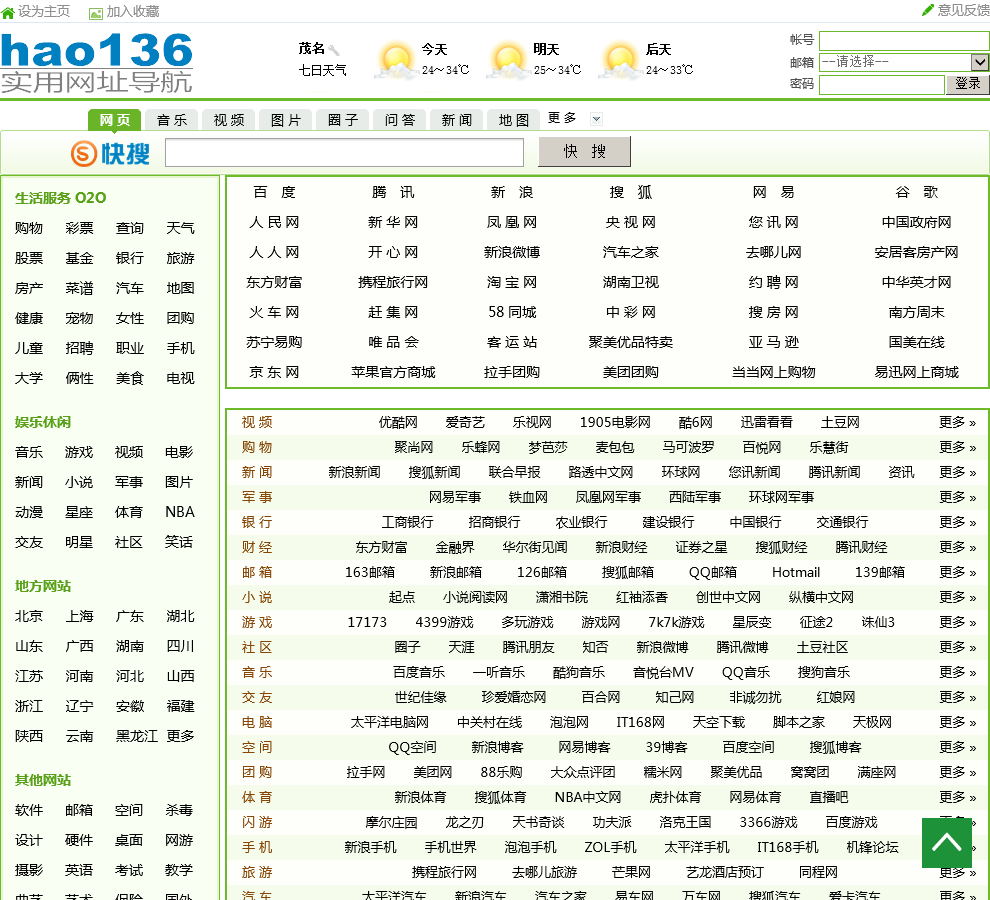
Task: Open the 淘宝网 link
Action: (x=511, y=282)
